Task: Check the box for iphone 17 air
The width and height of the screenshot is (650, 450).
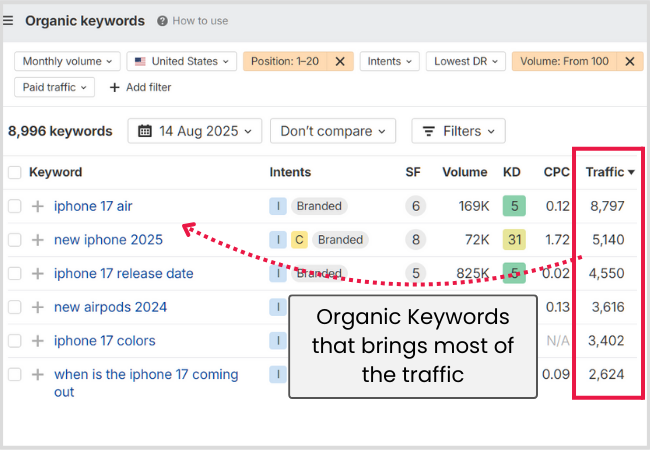Action: 15,206
